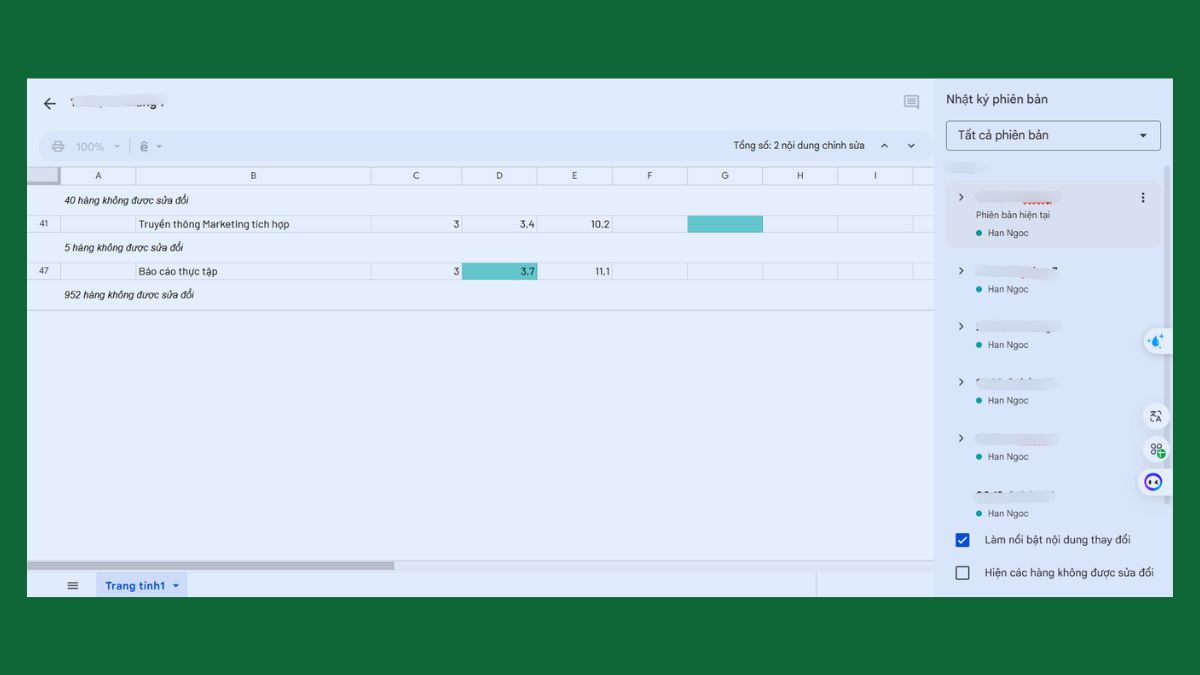Screen dimensions: 1200x675
Task: Open the comment history icon top right
Action: (911, 102)
